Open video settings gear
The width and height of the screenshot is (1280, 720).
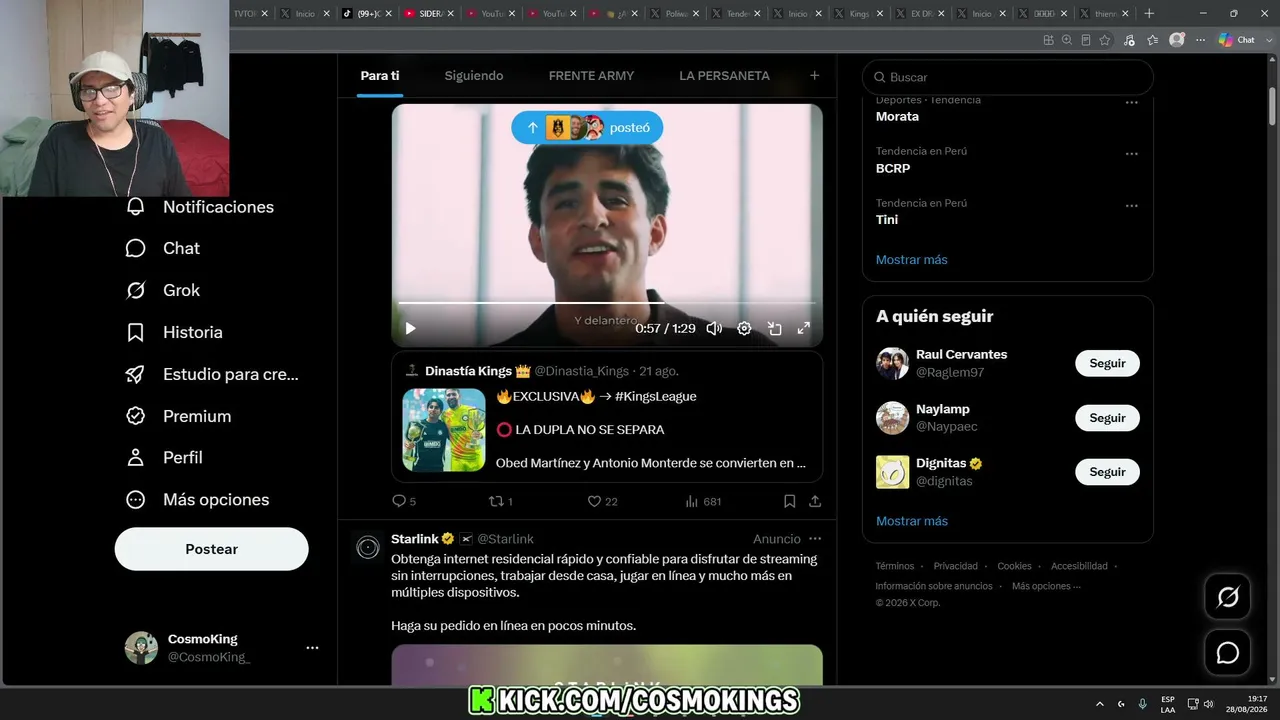(x=744, y=328)
